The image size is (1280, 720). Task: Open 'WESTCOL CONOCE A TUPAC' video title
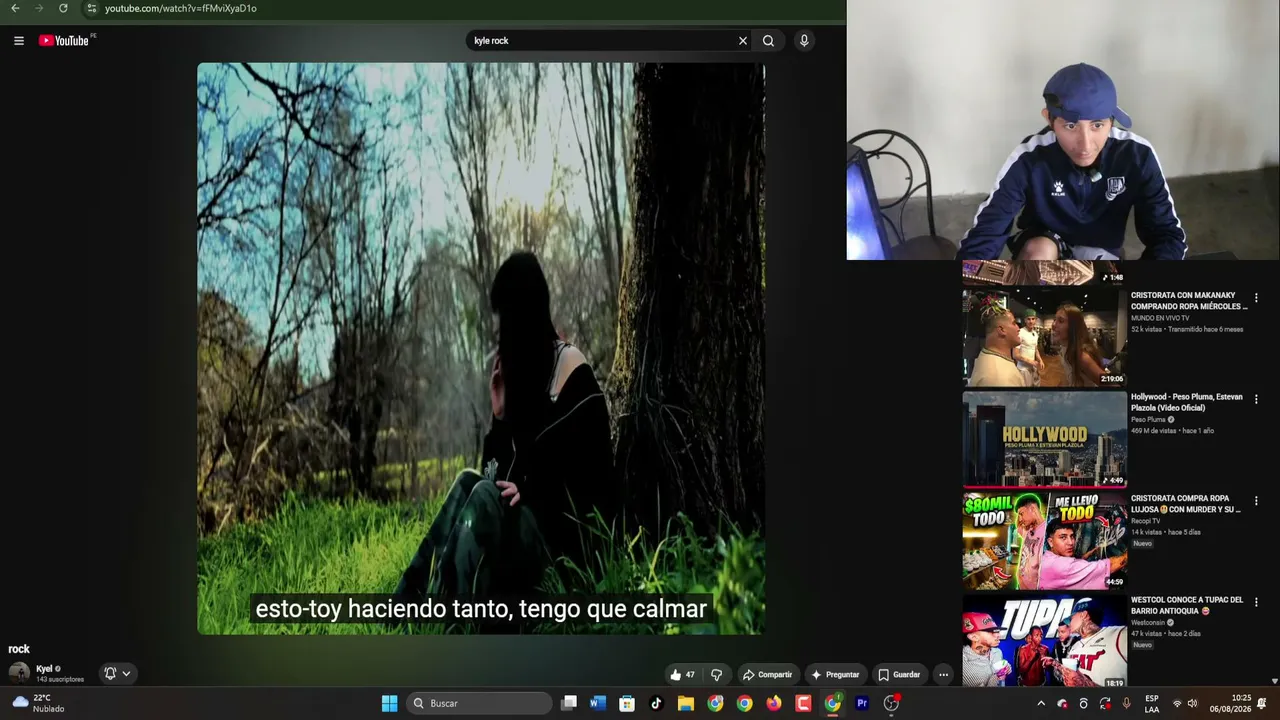click(x=1187, y=605)
